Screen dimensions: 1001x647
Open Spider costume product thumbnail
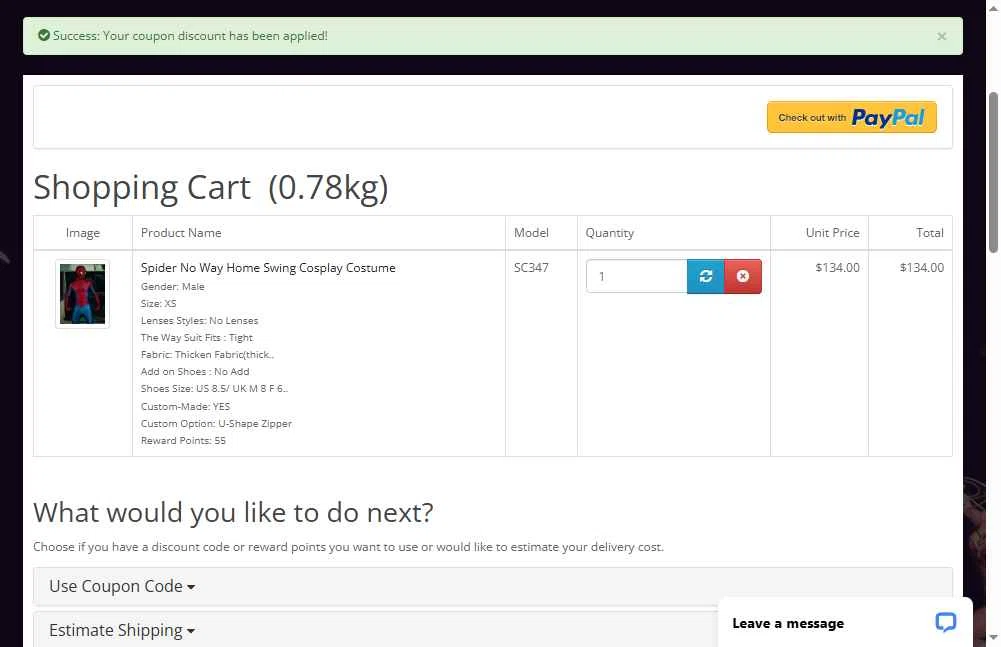pyautogui.click(x=82, y=294)
